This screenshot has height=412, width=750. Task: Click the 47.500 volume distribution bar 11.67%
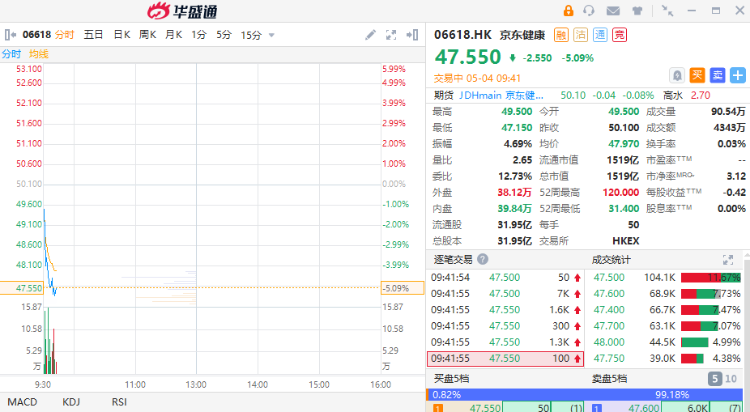click(711, 278)
